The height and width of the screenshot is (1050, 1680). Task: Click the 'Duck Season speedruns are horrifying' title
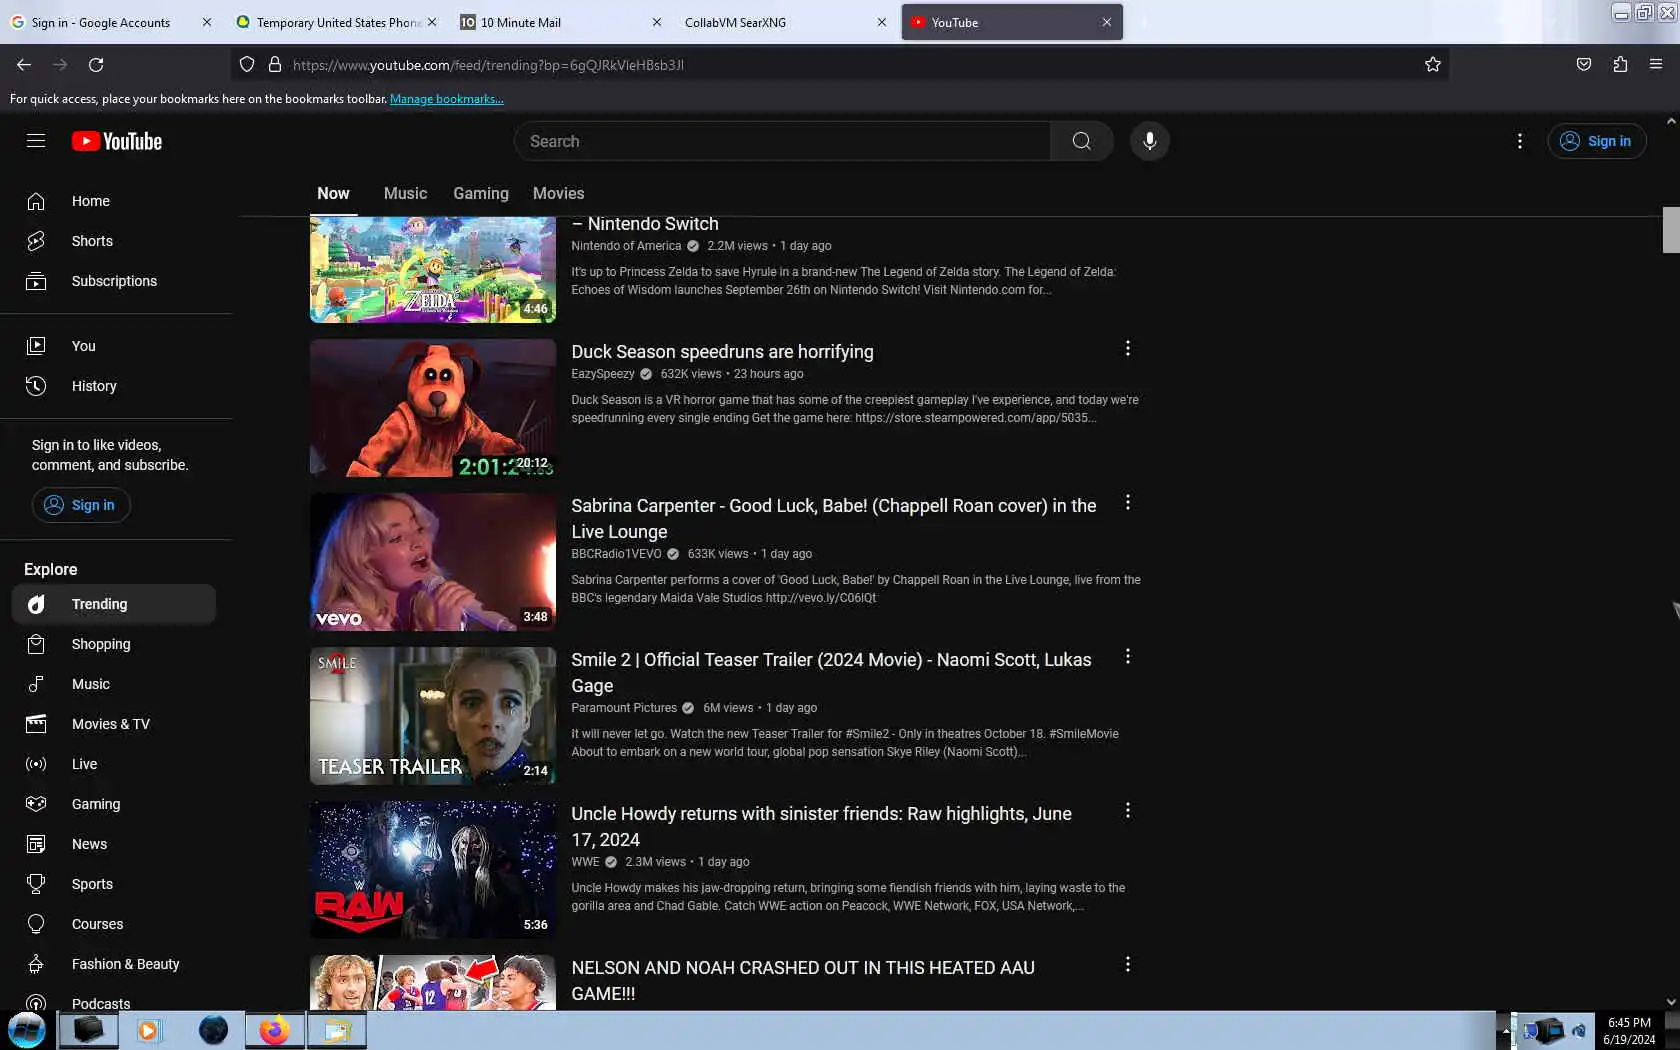(722, 352)
